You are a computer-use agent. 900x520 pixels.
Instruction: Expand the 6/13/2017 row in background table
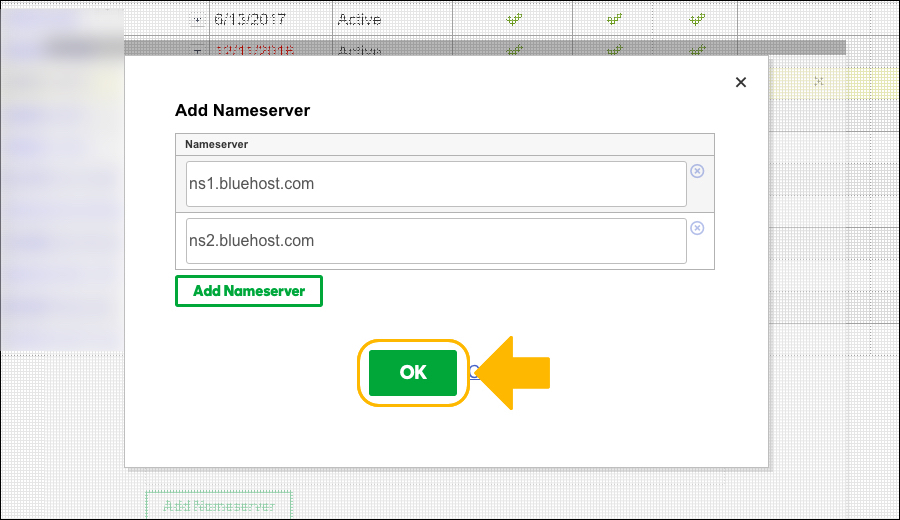(x=197, y=20)
